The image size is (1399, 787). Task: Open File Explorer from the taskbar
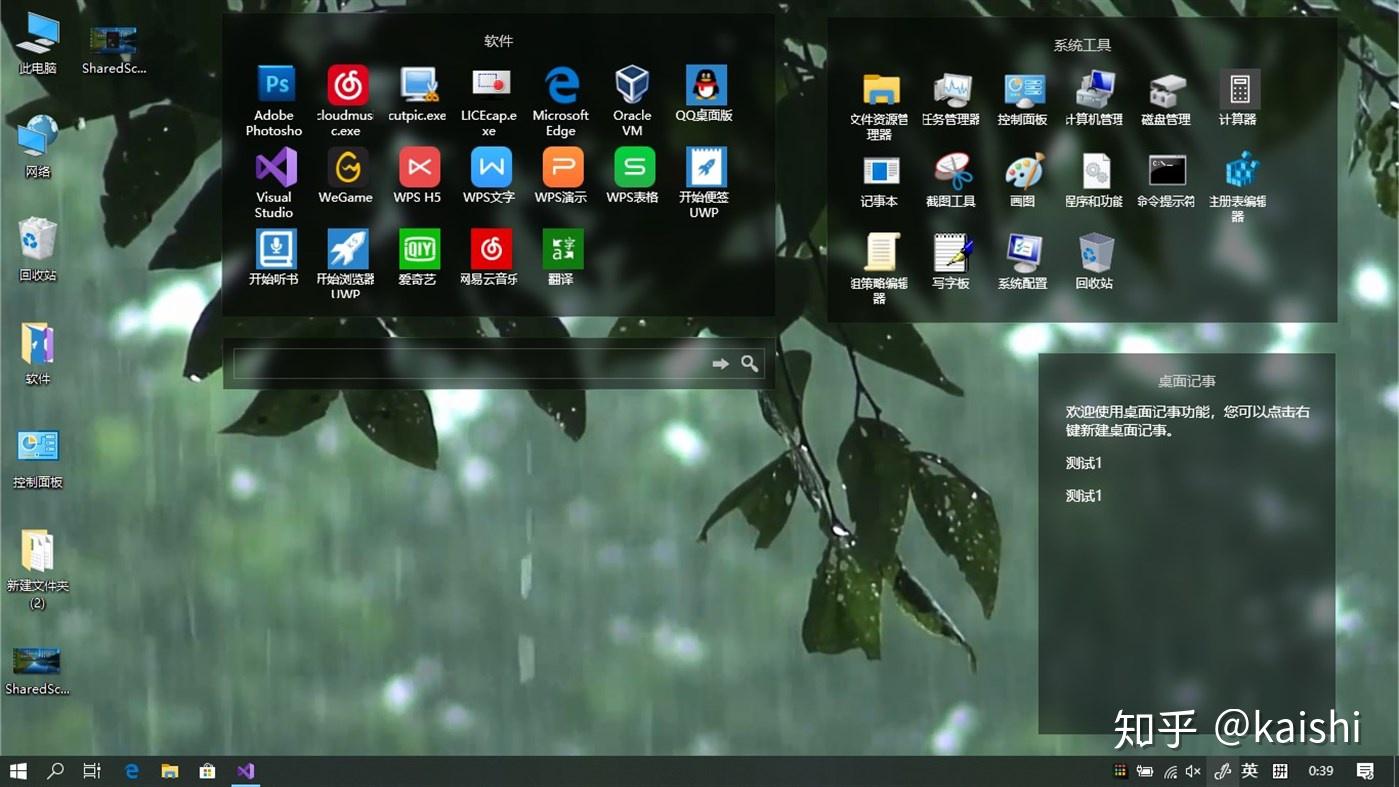(x=170, y=771)
